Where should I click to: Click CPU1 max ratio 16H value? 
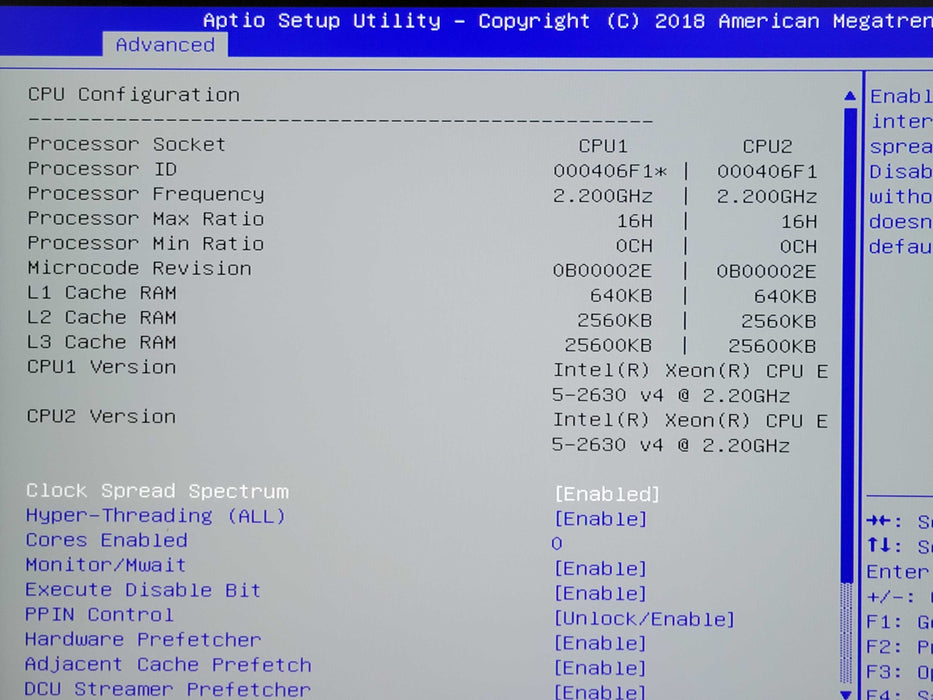point(635,221)
